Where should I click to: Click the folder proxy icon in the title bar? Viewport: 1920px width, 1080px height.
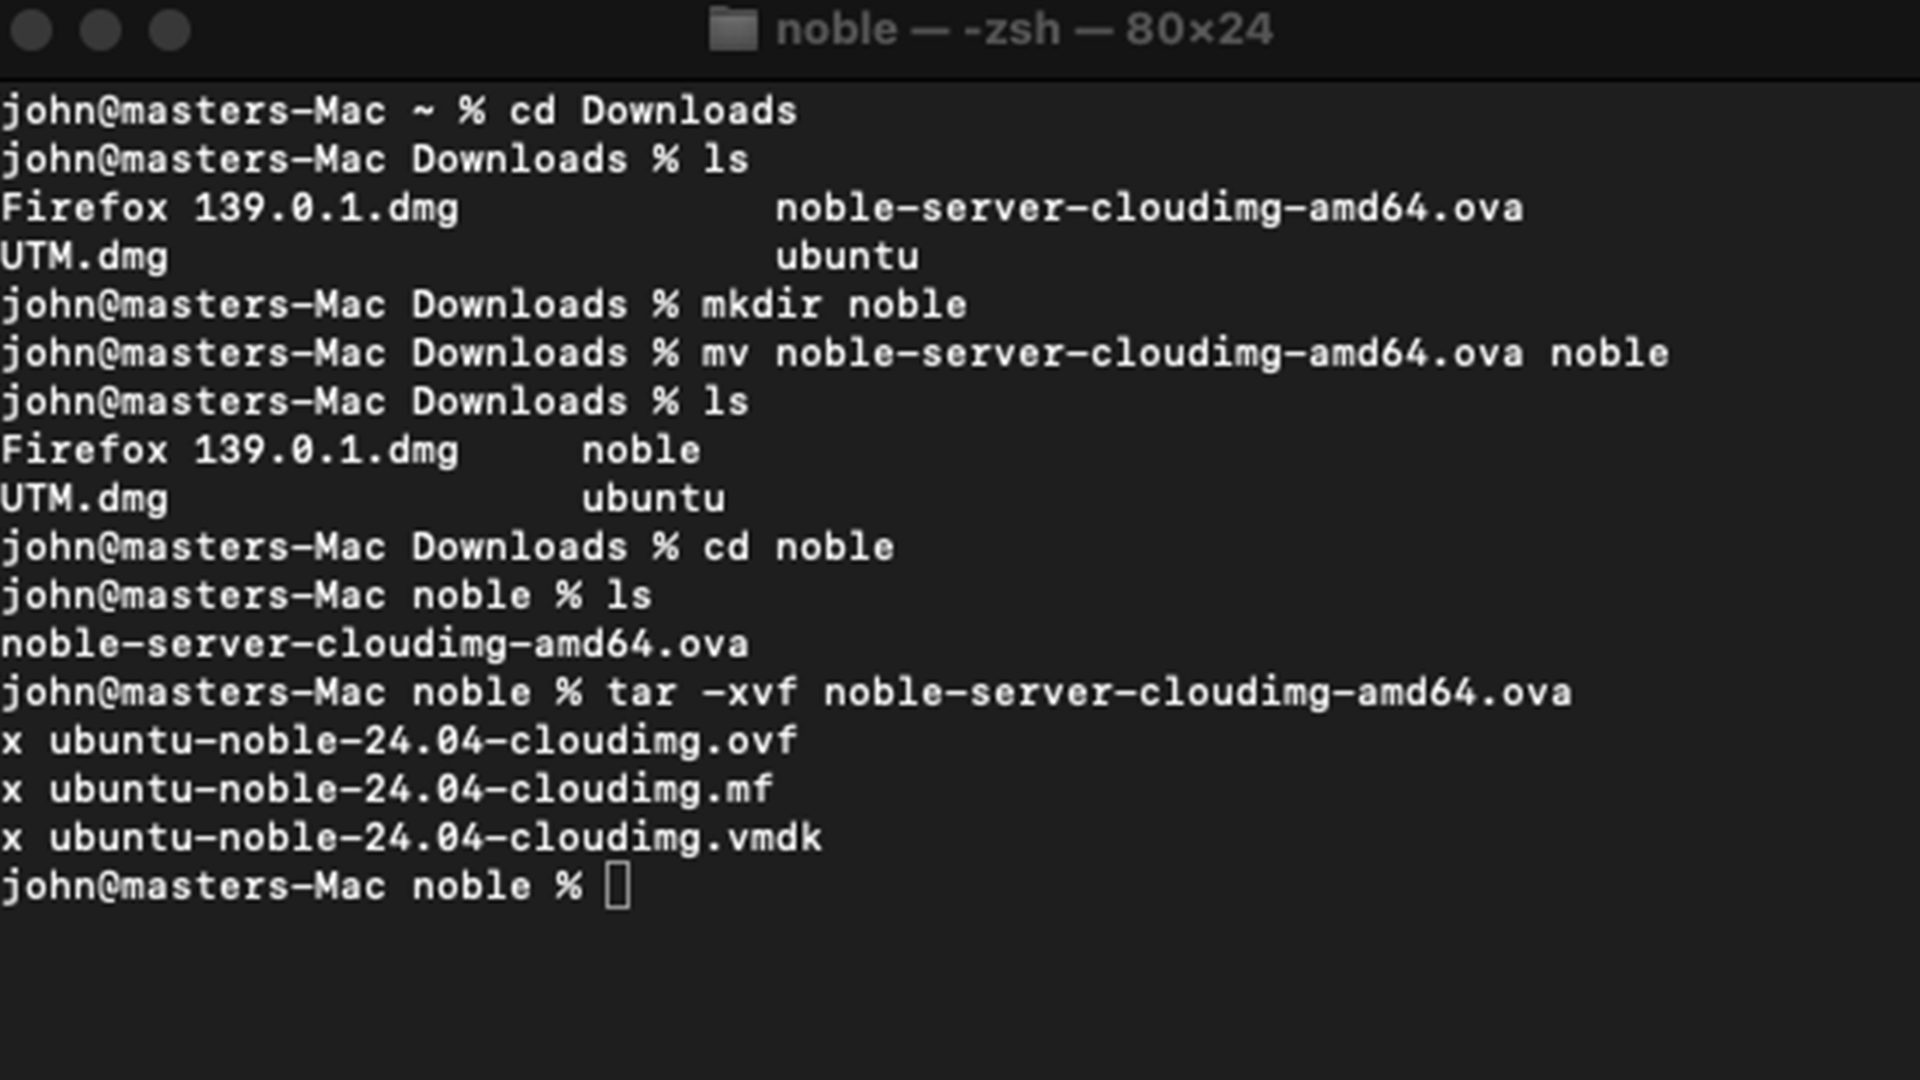(x=733, y=30)
